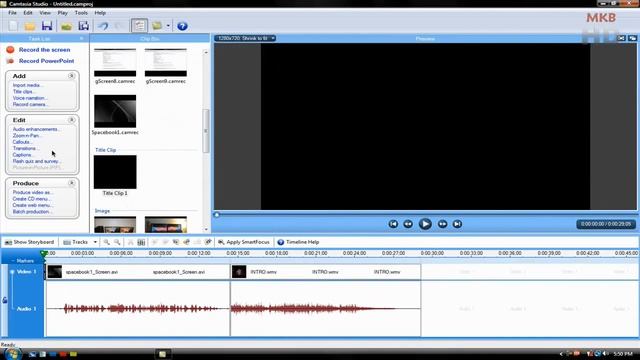This screenshot has width=640, height=360.
Task: Open project folder icon in toolbar
Action: point(30,26)
